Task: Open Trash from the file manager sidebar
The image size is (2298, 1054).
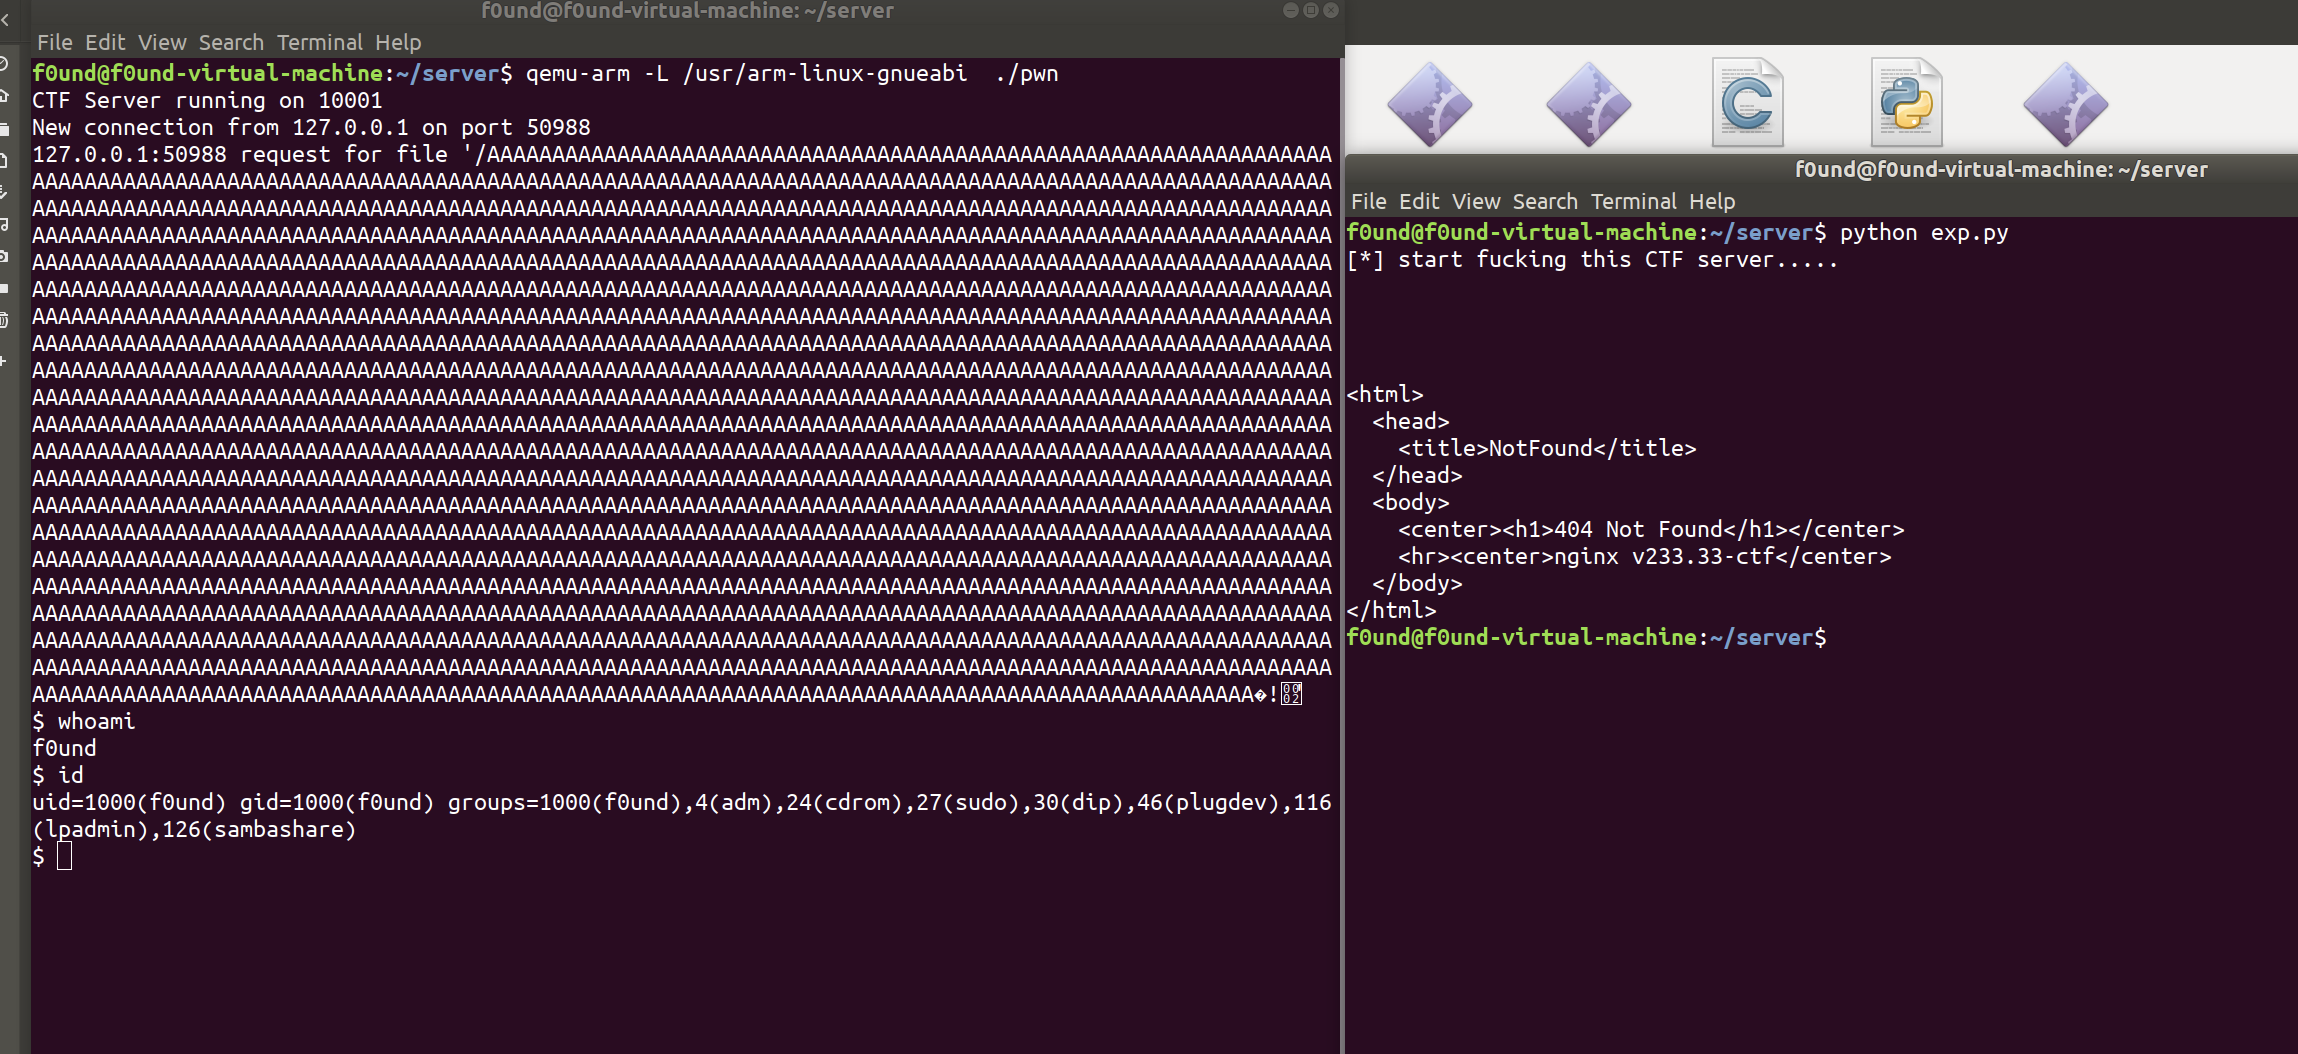Action: click(4, 320)
